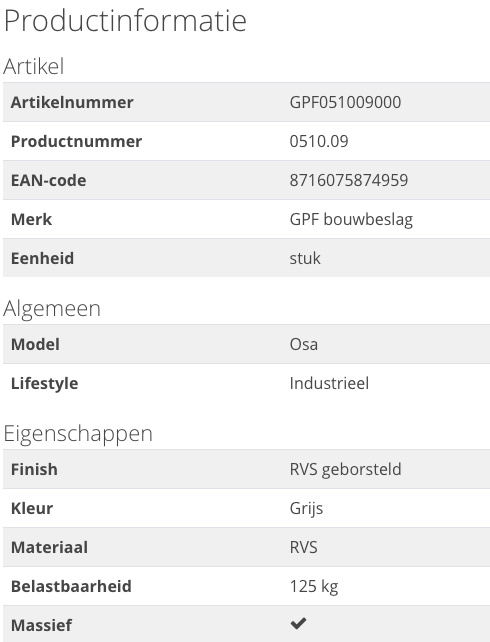Click the Belastbaarheid row label
The image size is (490, 642).
click(x=71, y=587)
